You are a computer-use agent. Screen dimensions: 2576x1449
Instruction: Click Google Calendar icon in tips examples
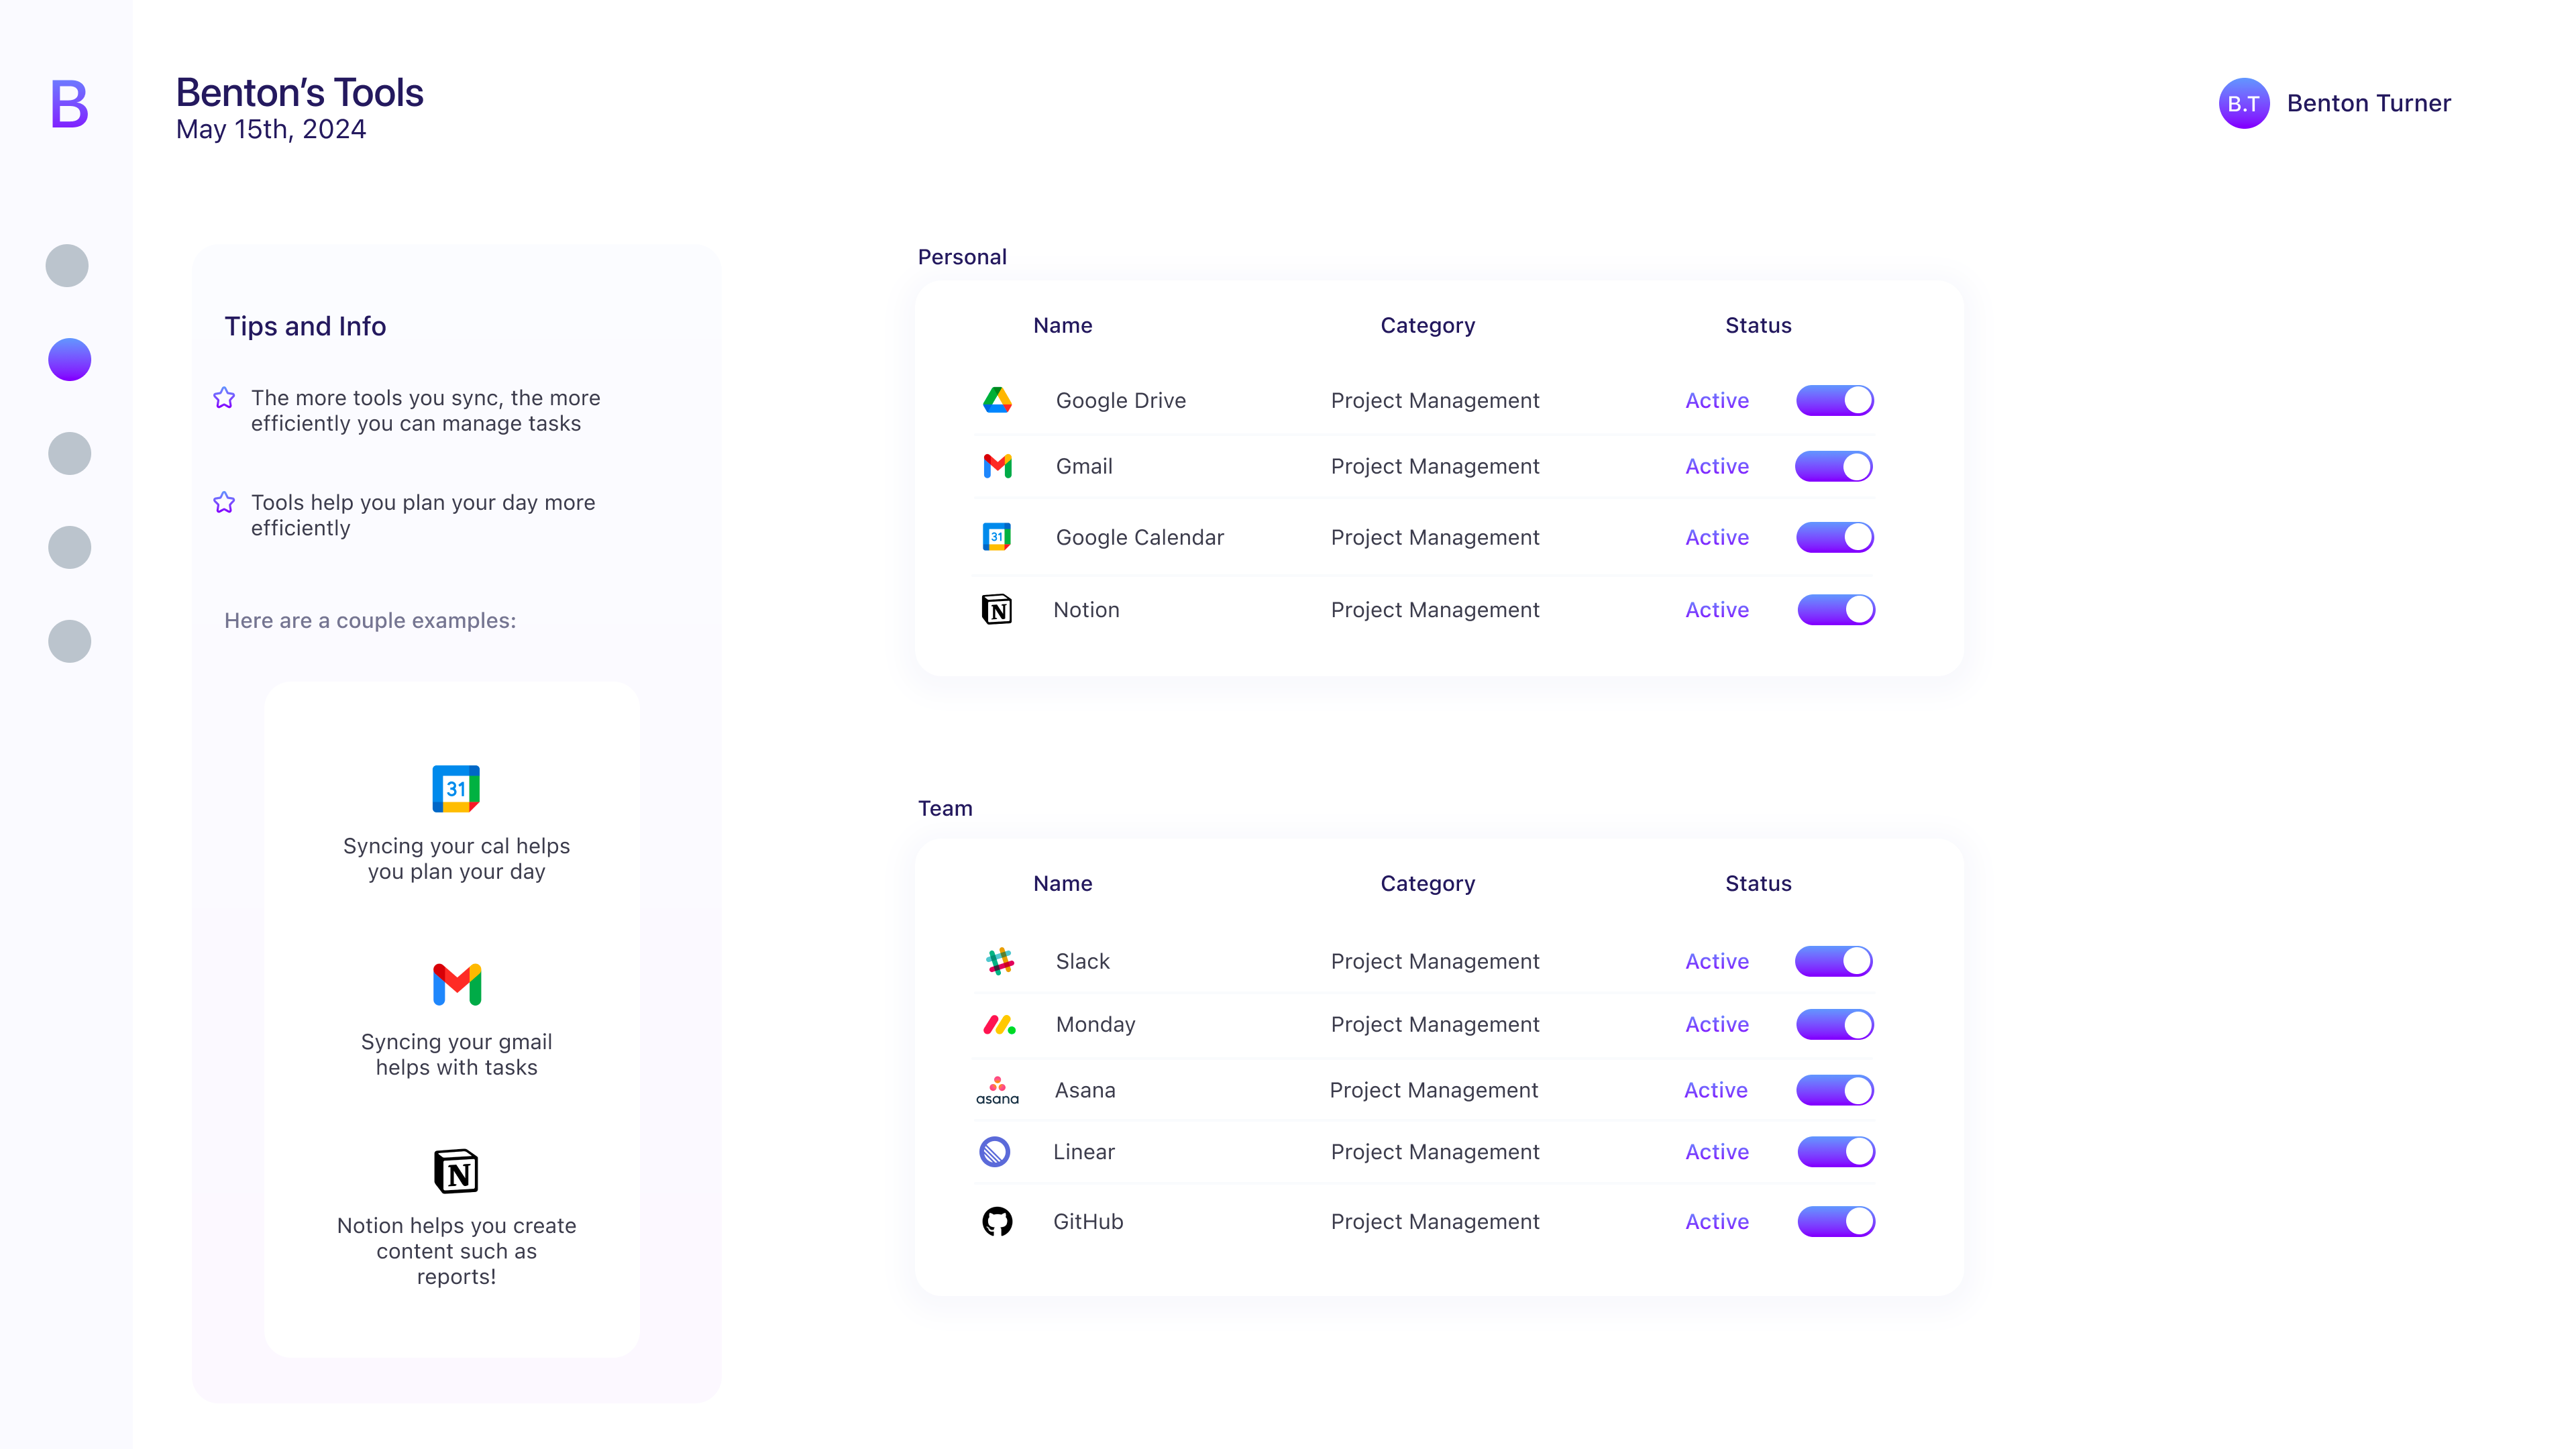click(x=456, y=788)
